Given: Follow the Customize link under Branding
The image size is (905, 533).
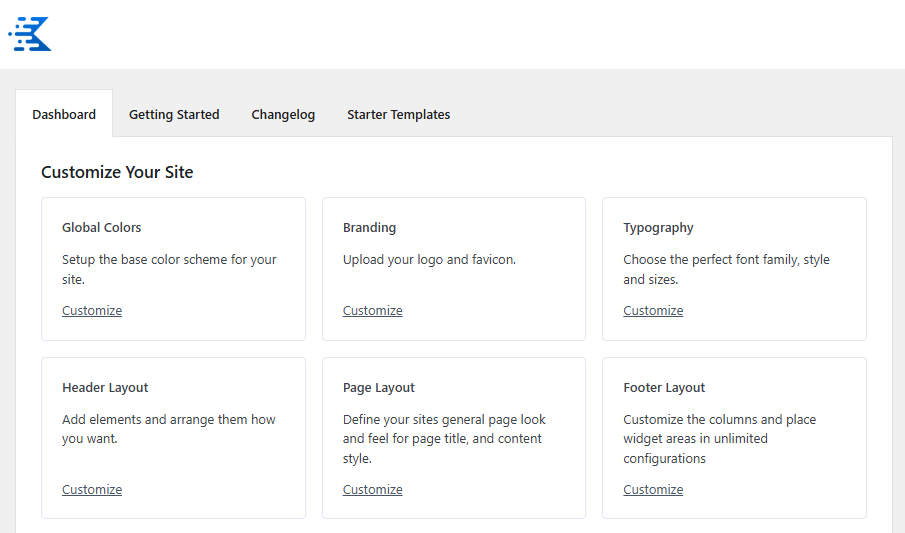Looking at the screenshot, I should [372, 311].
